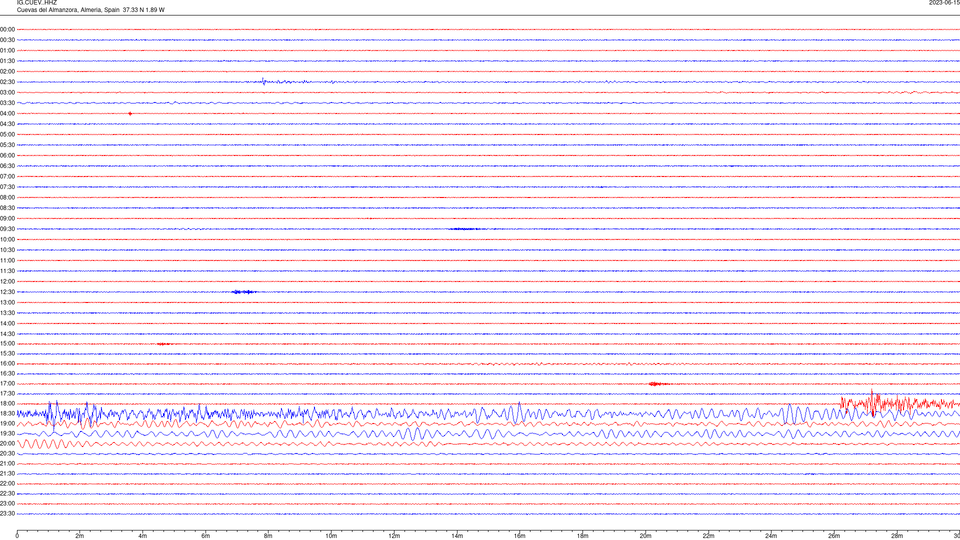Click the '09:30' time label
Screen dimensions: 960x540
[x=7, y=229]
